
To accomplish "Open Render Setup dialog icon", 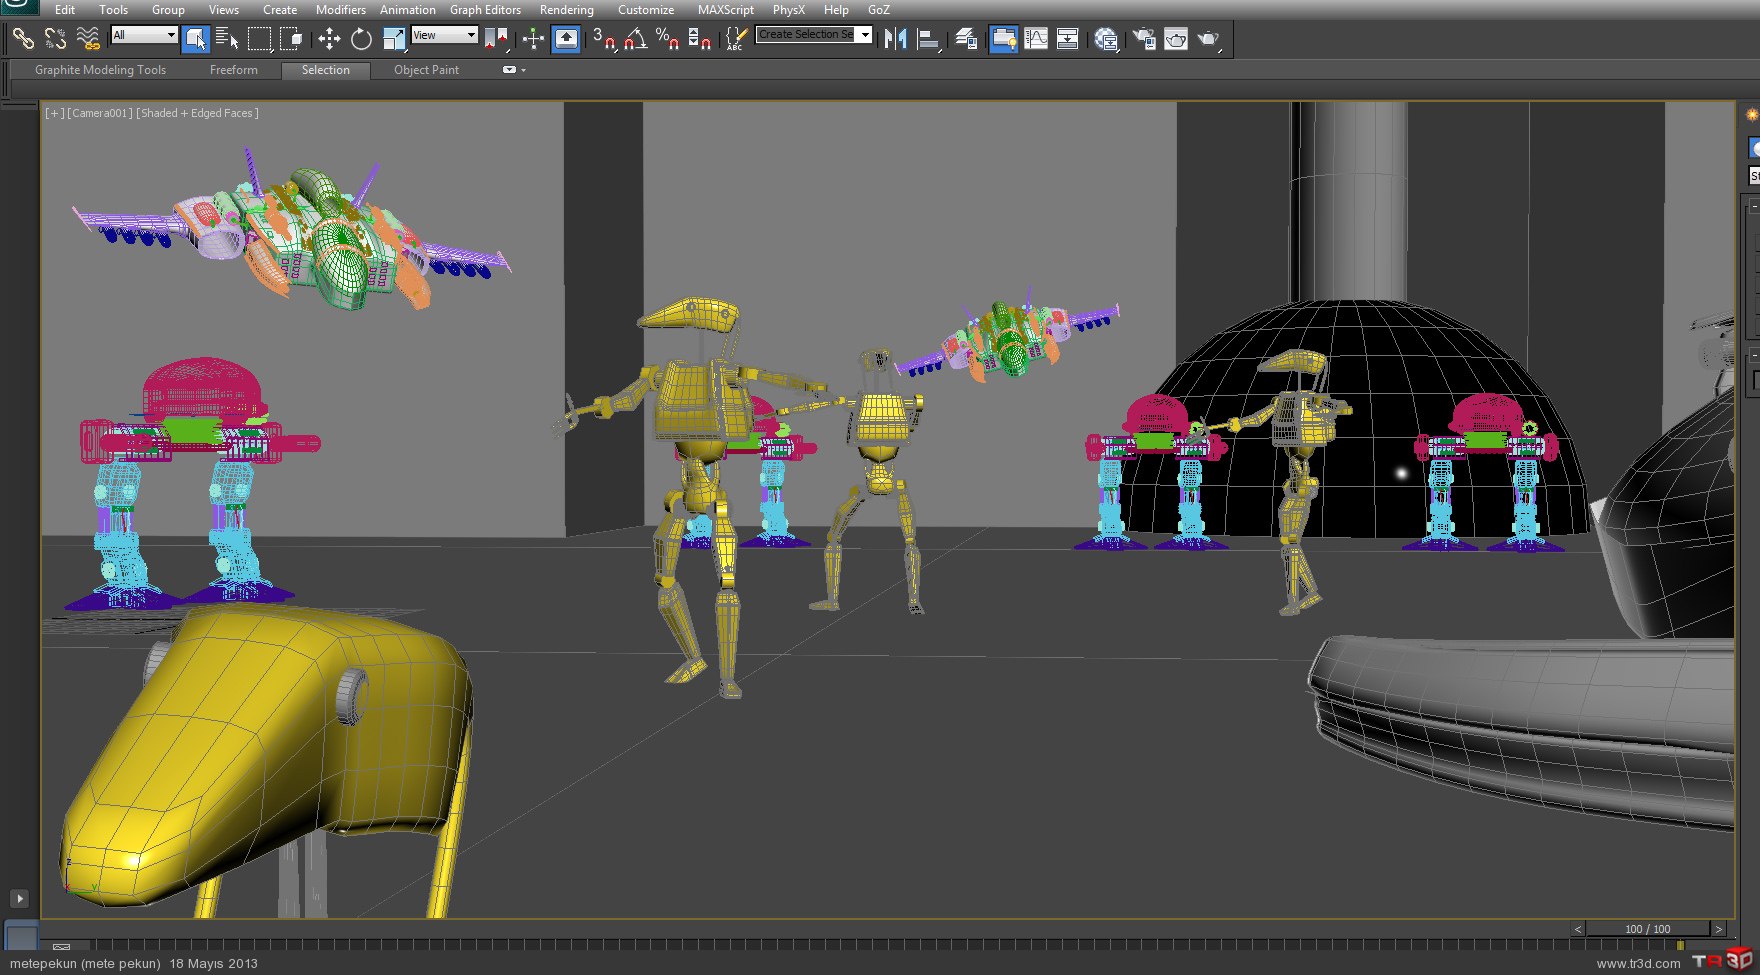I will click(1143, 39).
